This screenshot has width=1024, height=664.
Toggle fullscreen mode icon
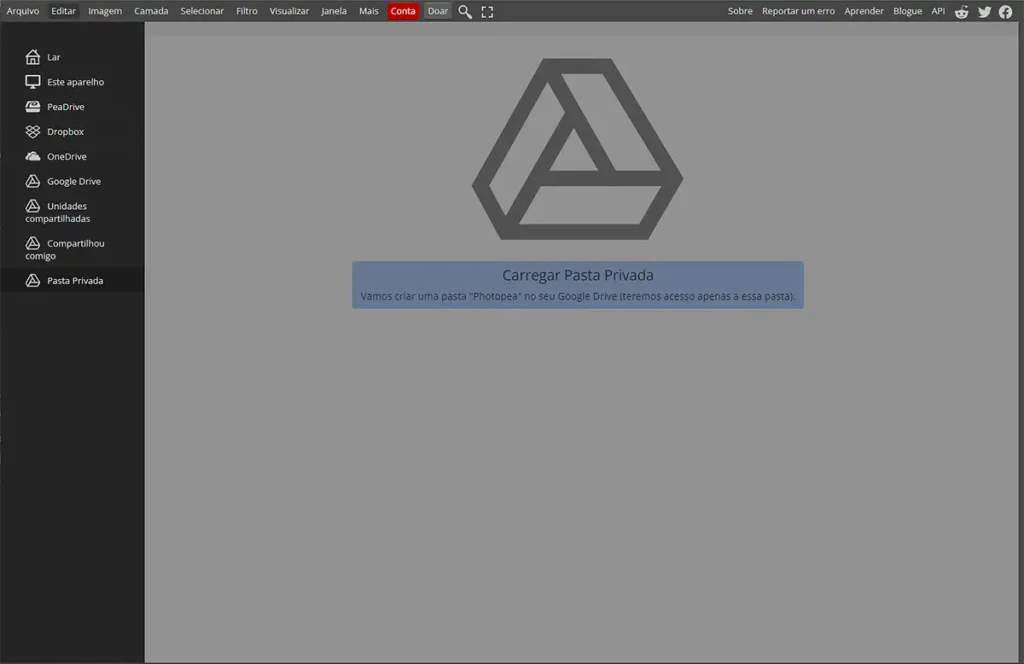click(x=487, y=12)
